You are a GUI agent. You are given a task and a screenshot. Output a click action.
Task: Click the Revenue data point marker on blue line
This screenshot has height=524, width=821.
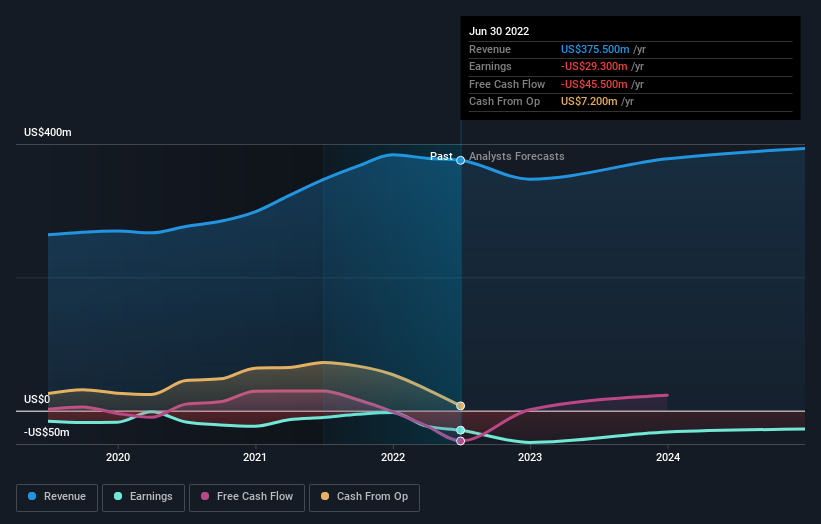(461, 160)
